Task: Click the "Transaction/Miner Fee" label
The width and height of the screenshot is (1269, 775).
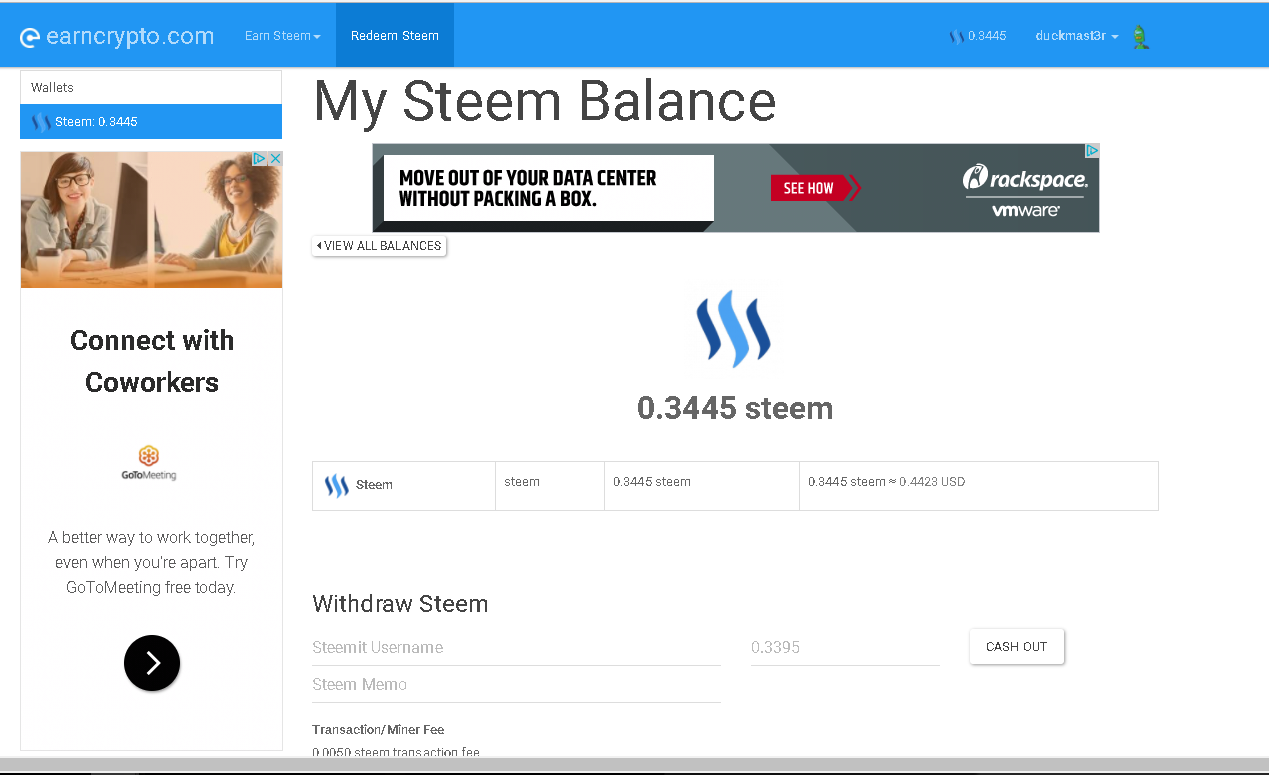Action: click(x=378, y=730)
